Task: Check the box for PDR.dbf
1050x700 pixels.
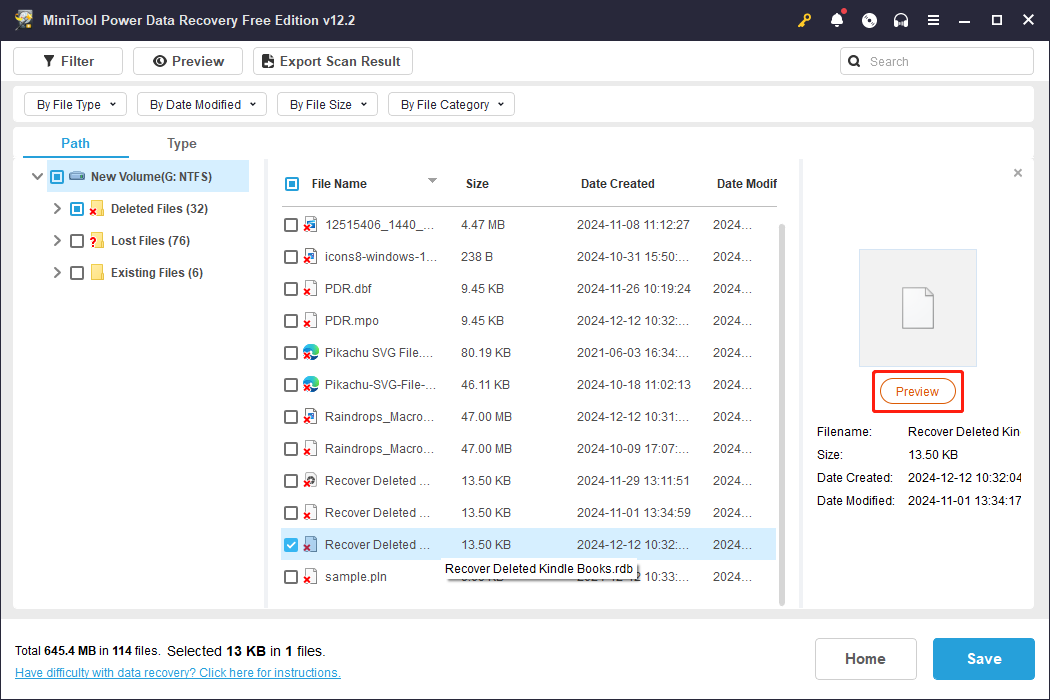Action: pyautogui.click(x=291, y=289)
